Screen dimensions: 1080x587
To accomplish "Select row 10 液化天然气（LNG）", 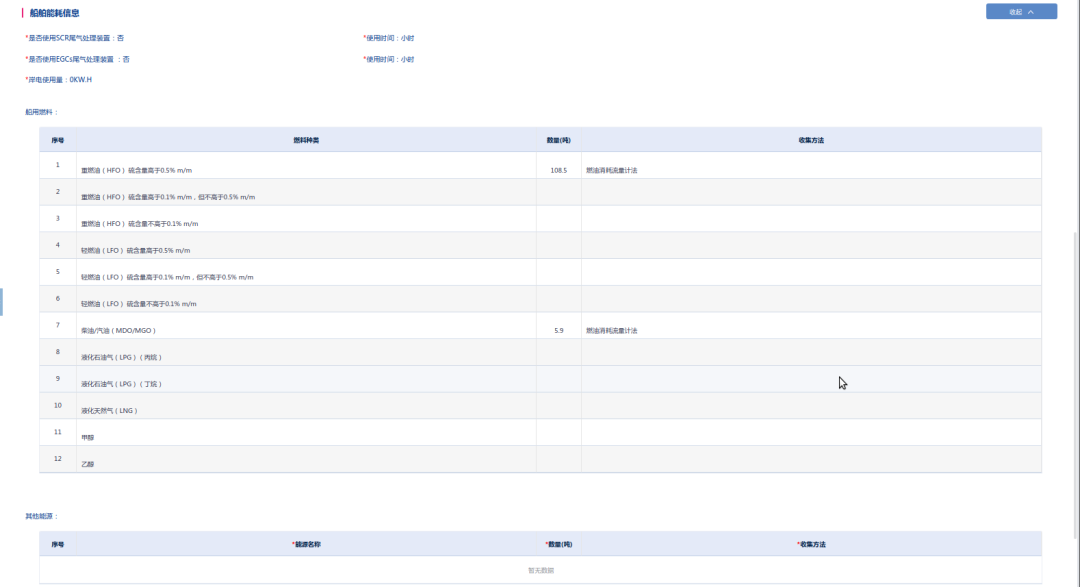I will 110,411.
